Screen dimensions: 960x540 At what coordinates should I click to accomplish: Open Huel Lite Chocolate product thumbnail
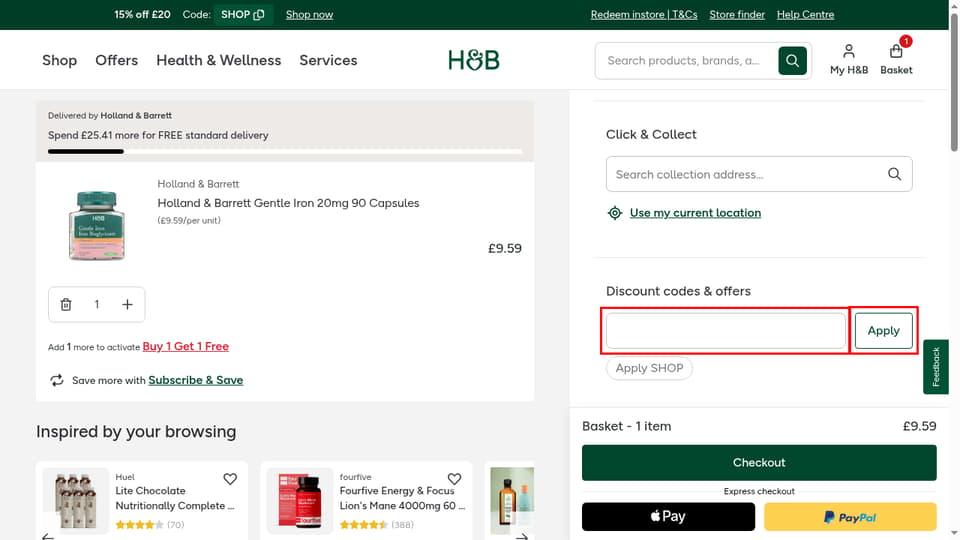point(76,501)
